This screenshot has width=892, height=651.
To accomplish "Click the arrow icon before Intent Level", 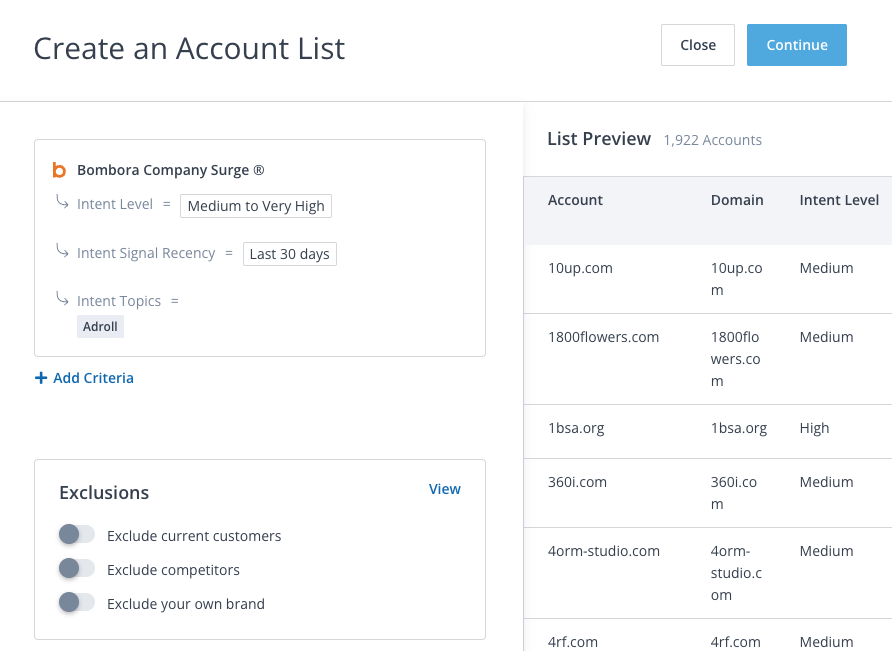I will tap(63, 203).
